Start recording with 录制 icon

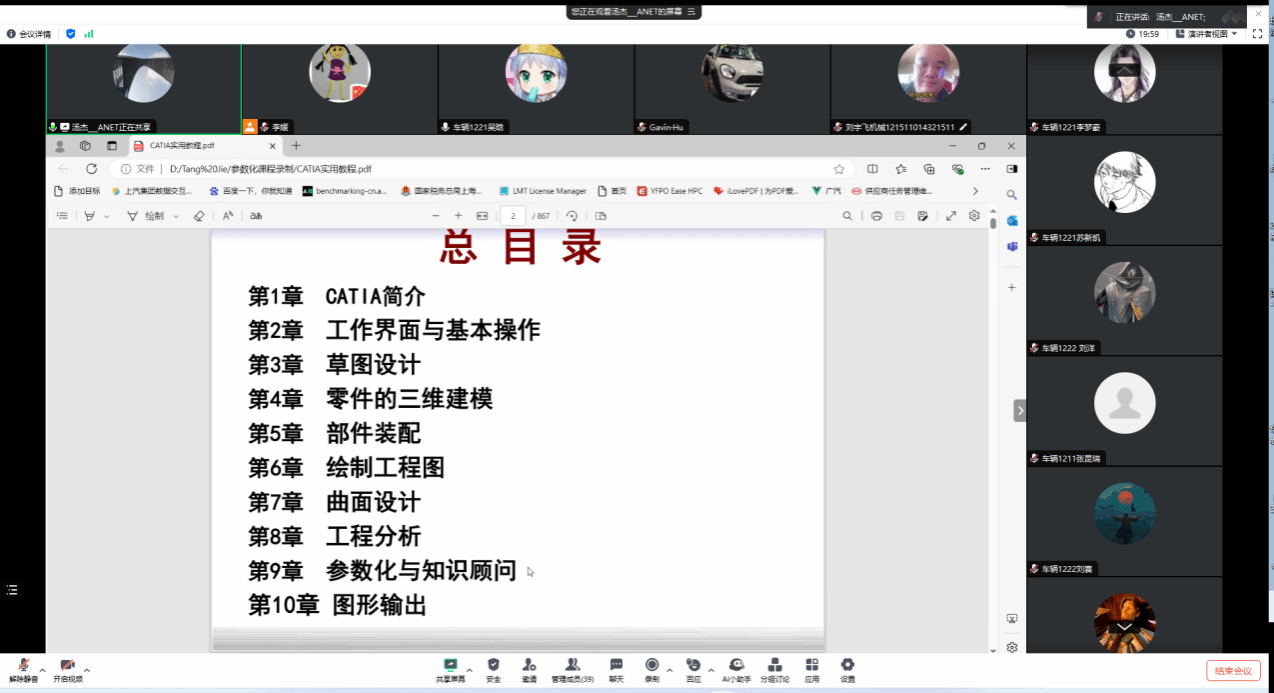coord(652,668)
